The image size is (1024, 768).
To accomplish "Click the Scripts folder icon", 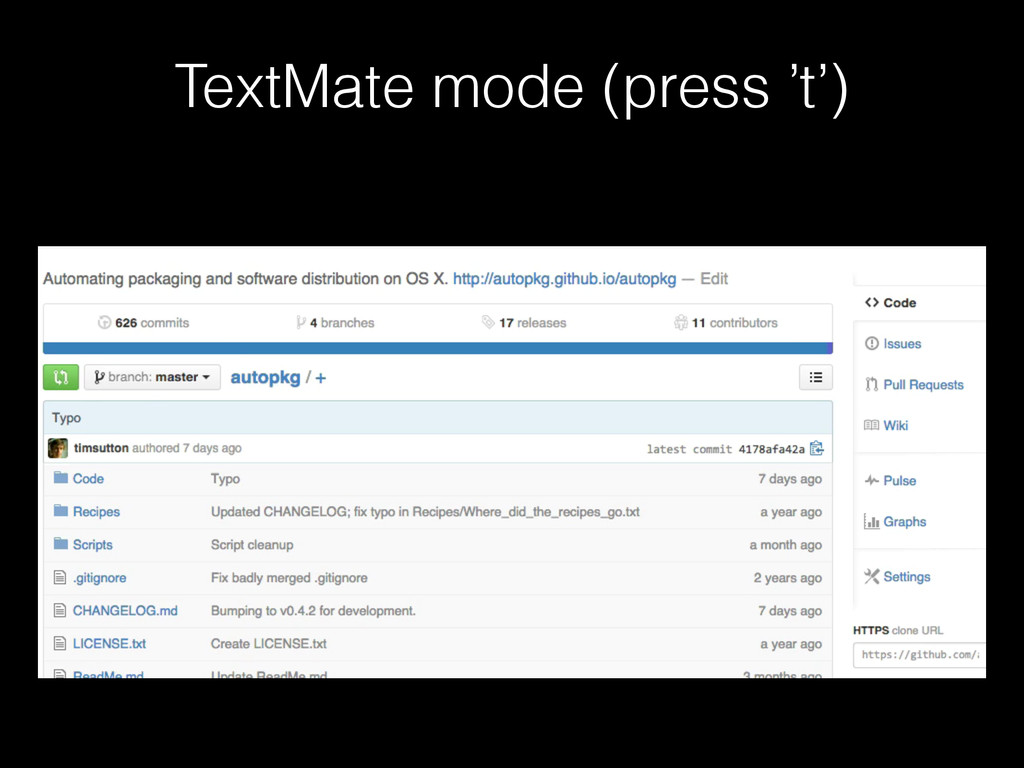I will [61, 544].
